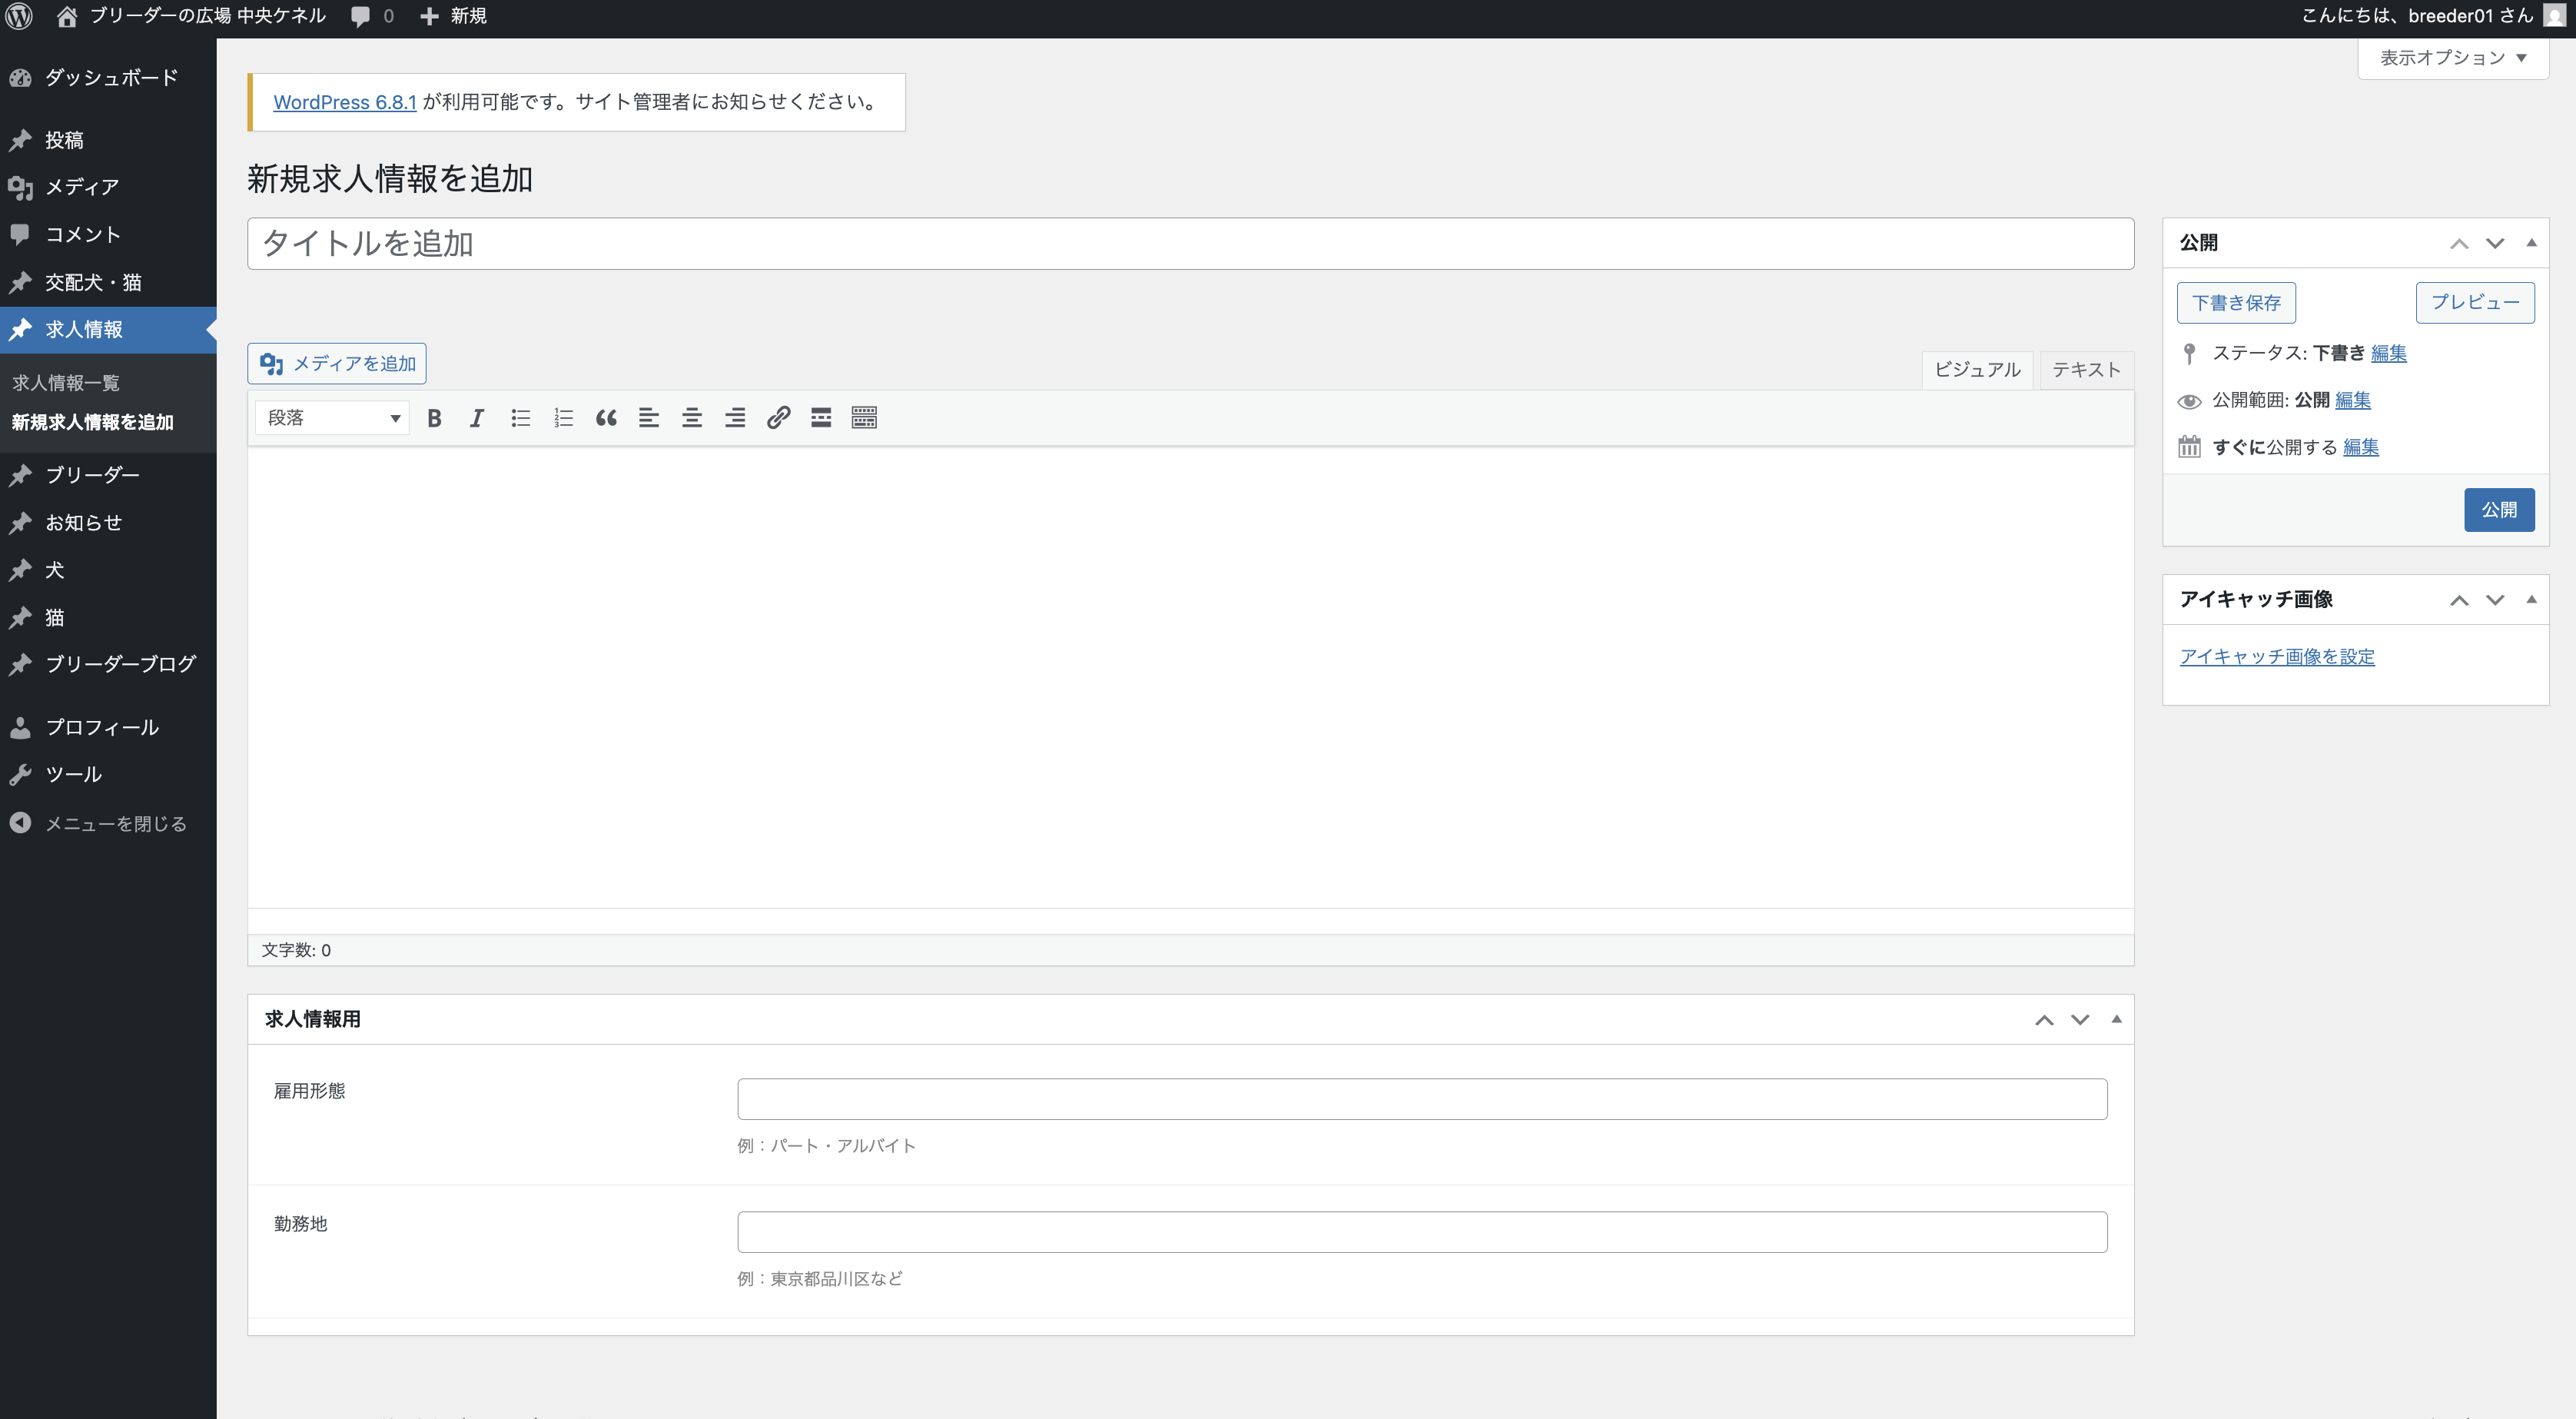The image size is (2576, 1419).
Task: Move the アイキャッチ画像 panel down
Action: (2495, 600)
